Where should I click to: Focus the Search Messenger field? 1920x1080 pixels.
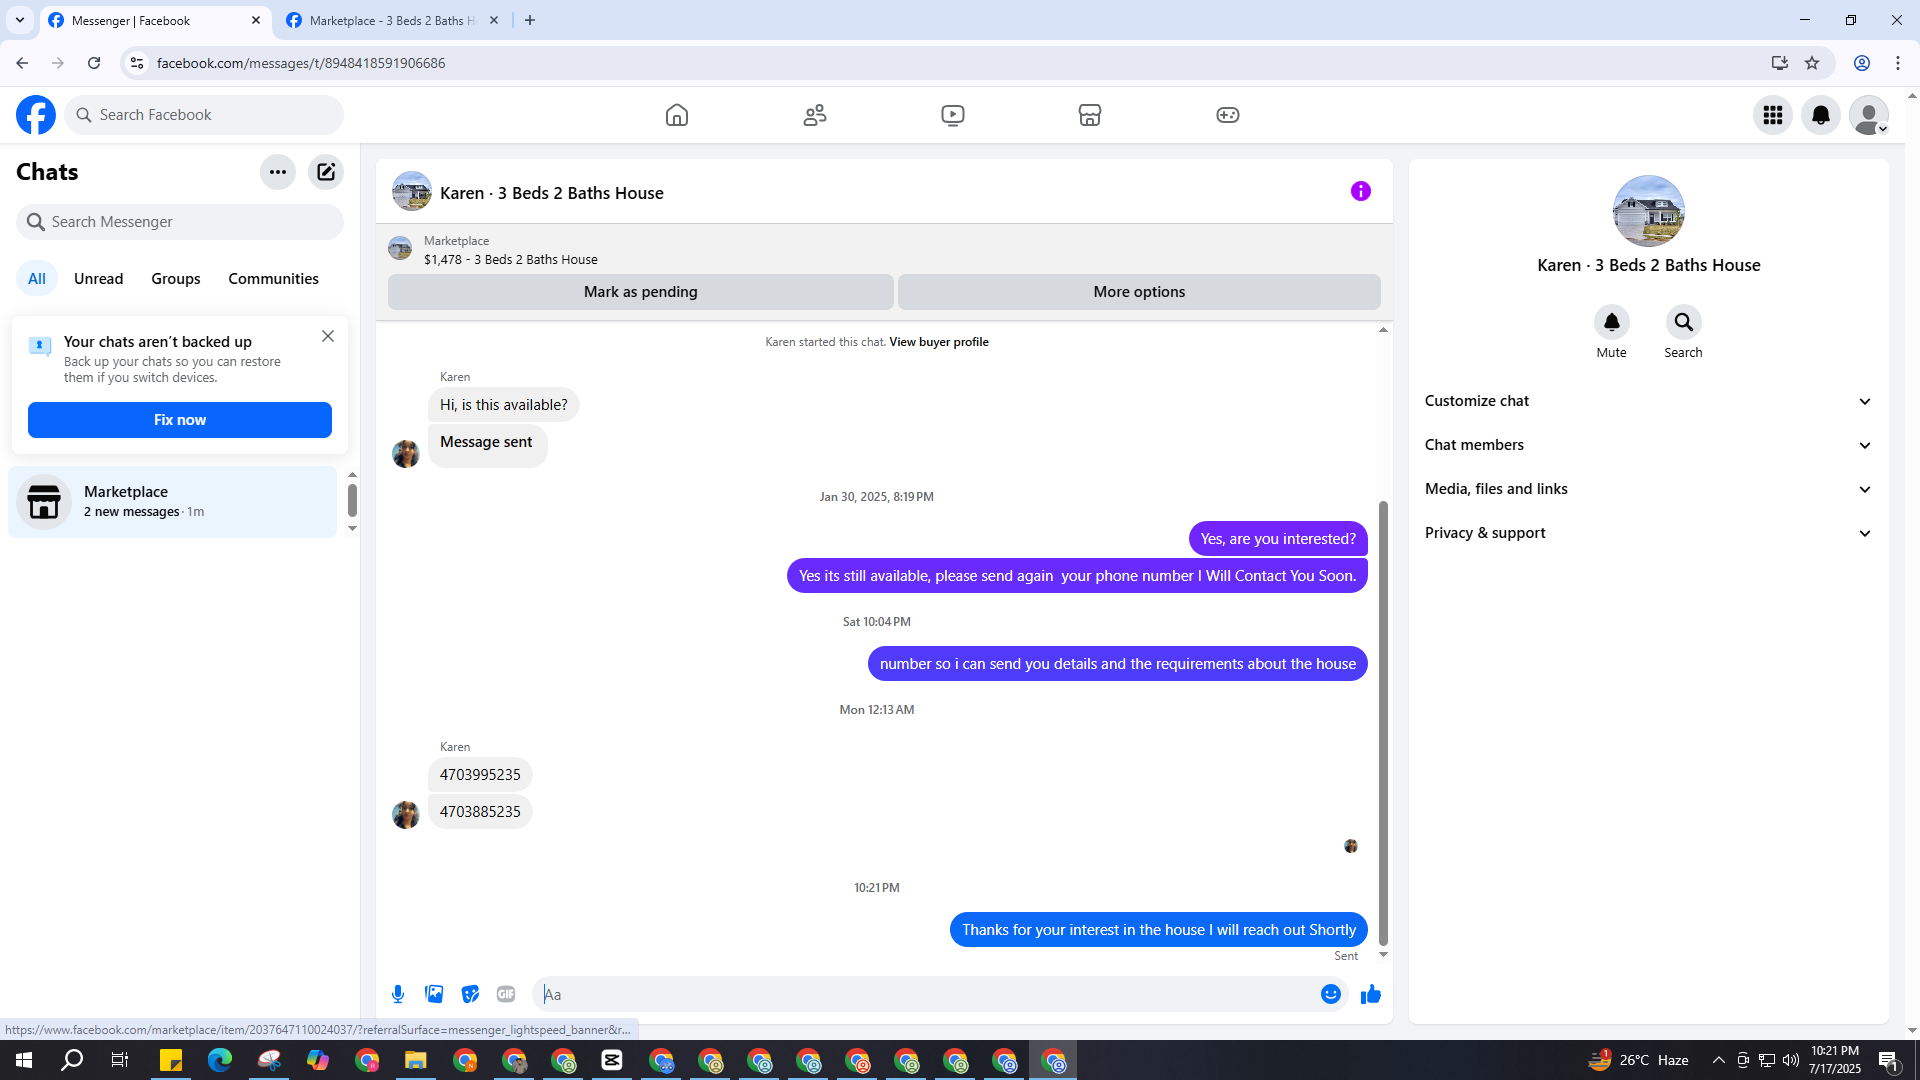180,222
